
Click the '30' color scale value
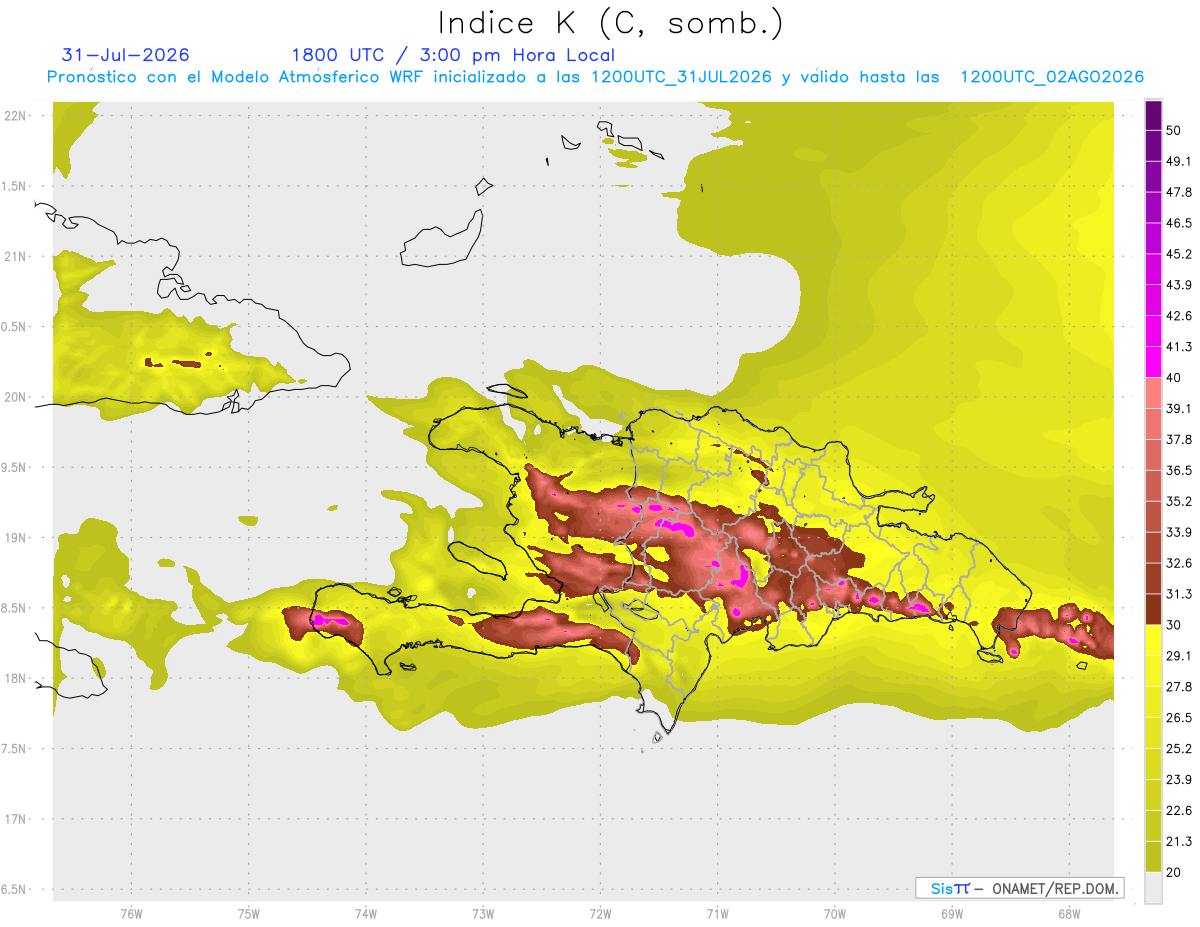[1175, 625]
